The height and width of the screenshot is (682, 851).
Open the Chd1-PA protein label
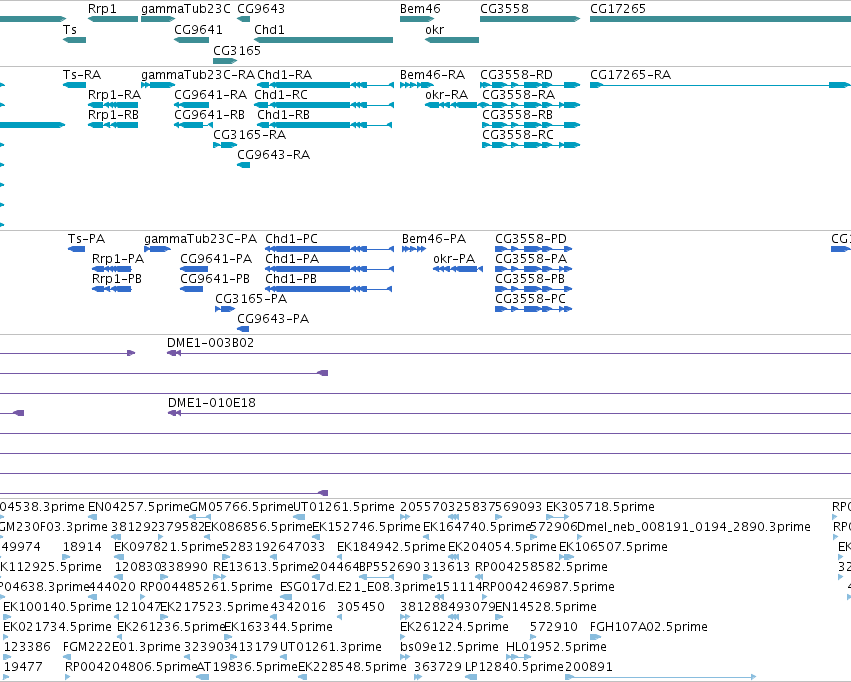(x=292, y=259)
